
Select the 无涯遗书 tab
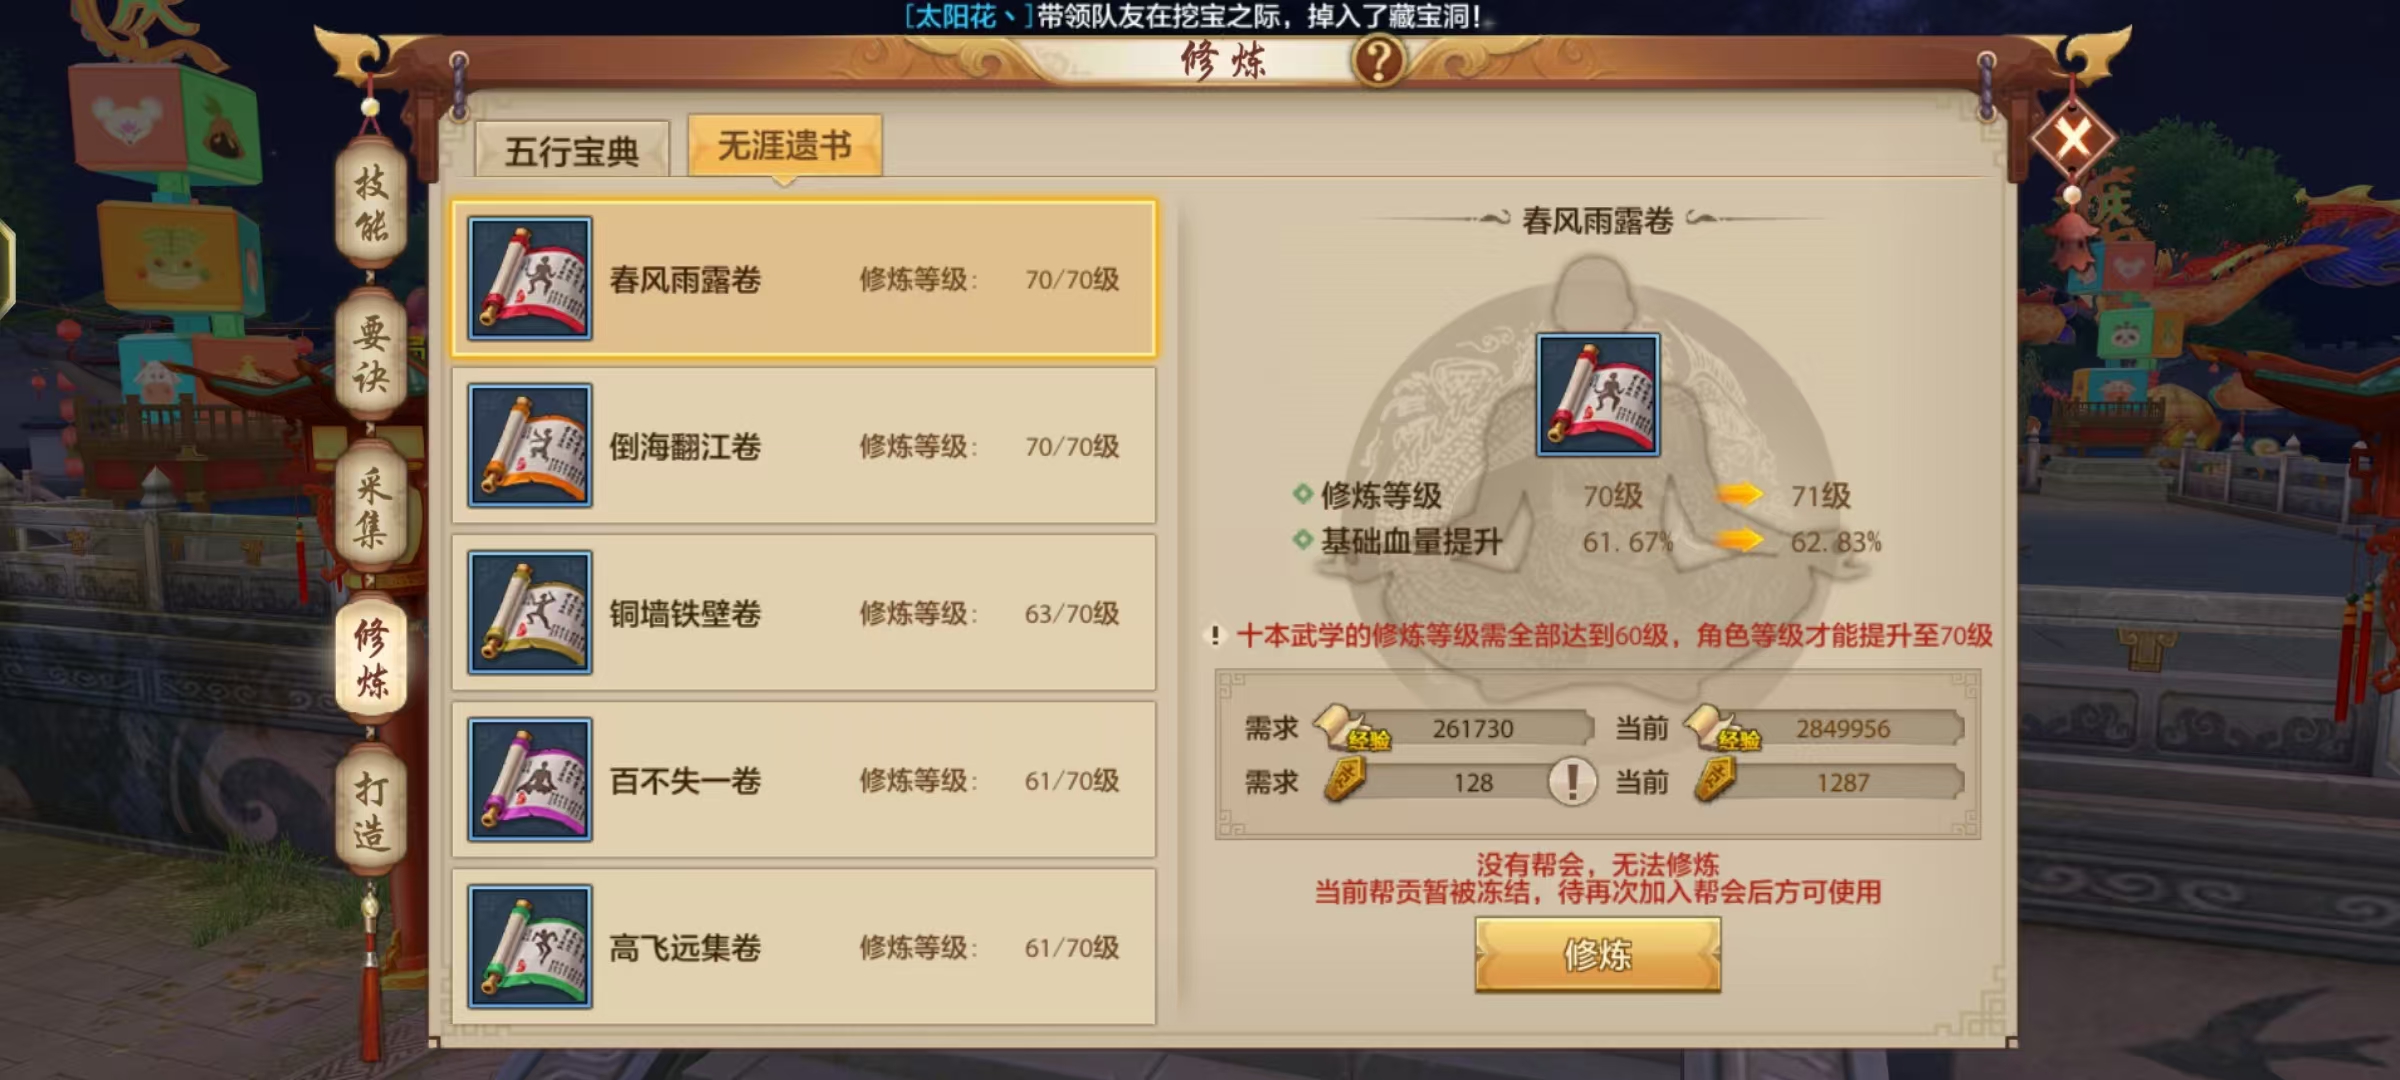(785, 146)
